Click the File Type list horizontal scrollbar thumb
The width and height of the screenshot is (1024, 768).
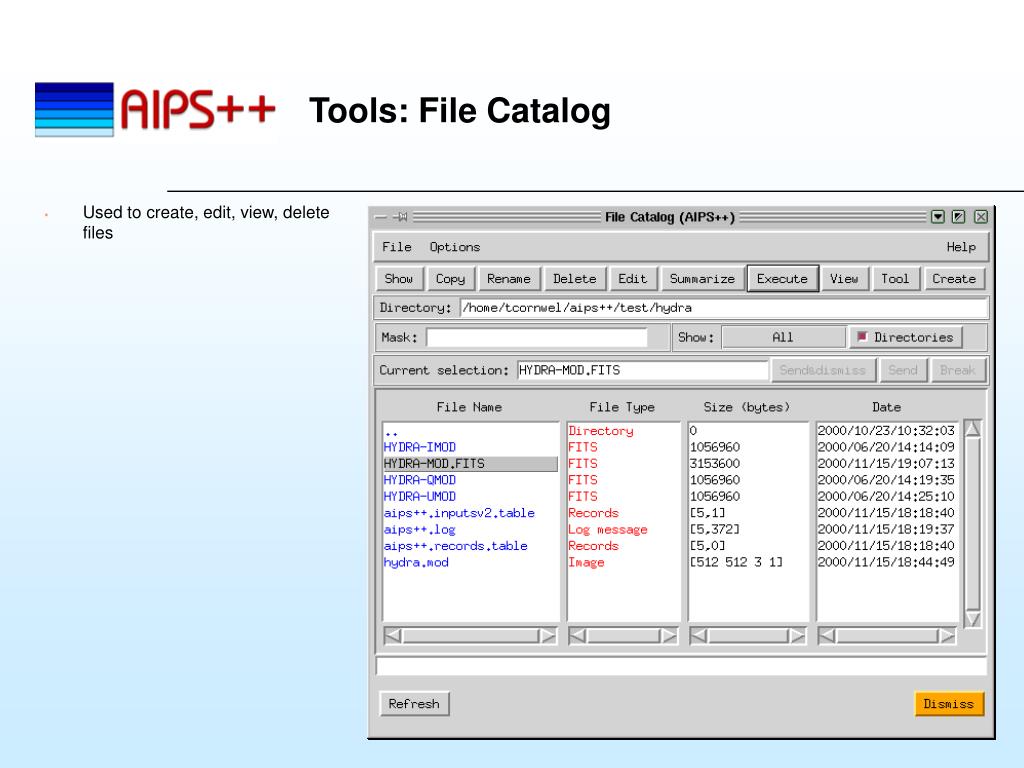click(623, 635)
